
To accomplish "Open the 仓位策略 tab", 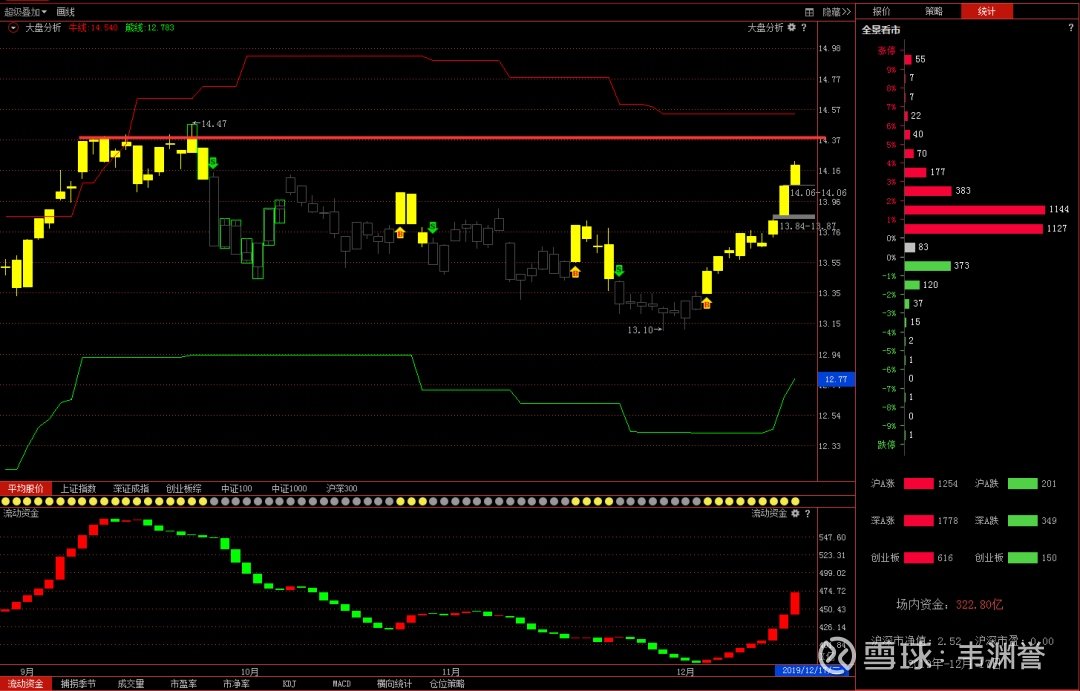I will click(x=447, y=683).
